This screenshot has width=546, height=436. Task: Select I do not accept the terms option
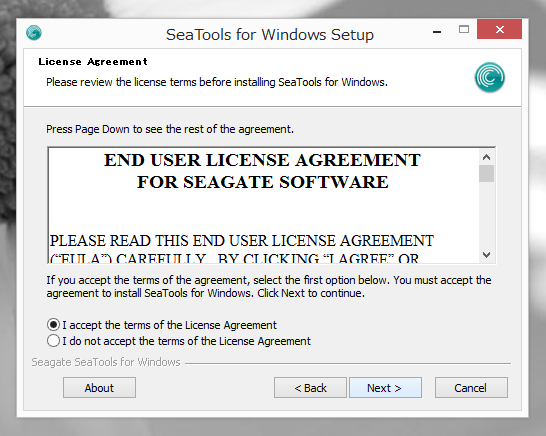[x=53, y=341]
